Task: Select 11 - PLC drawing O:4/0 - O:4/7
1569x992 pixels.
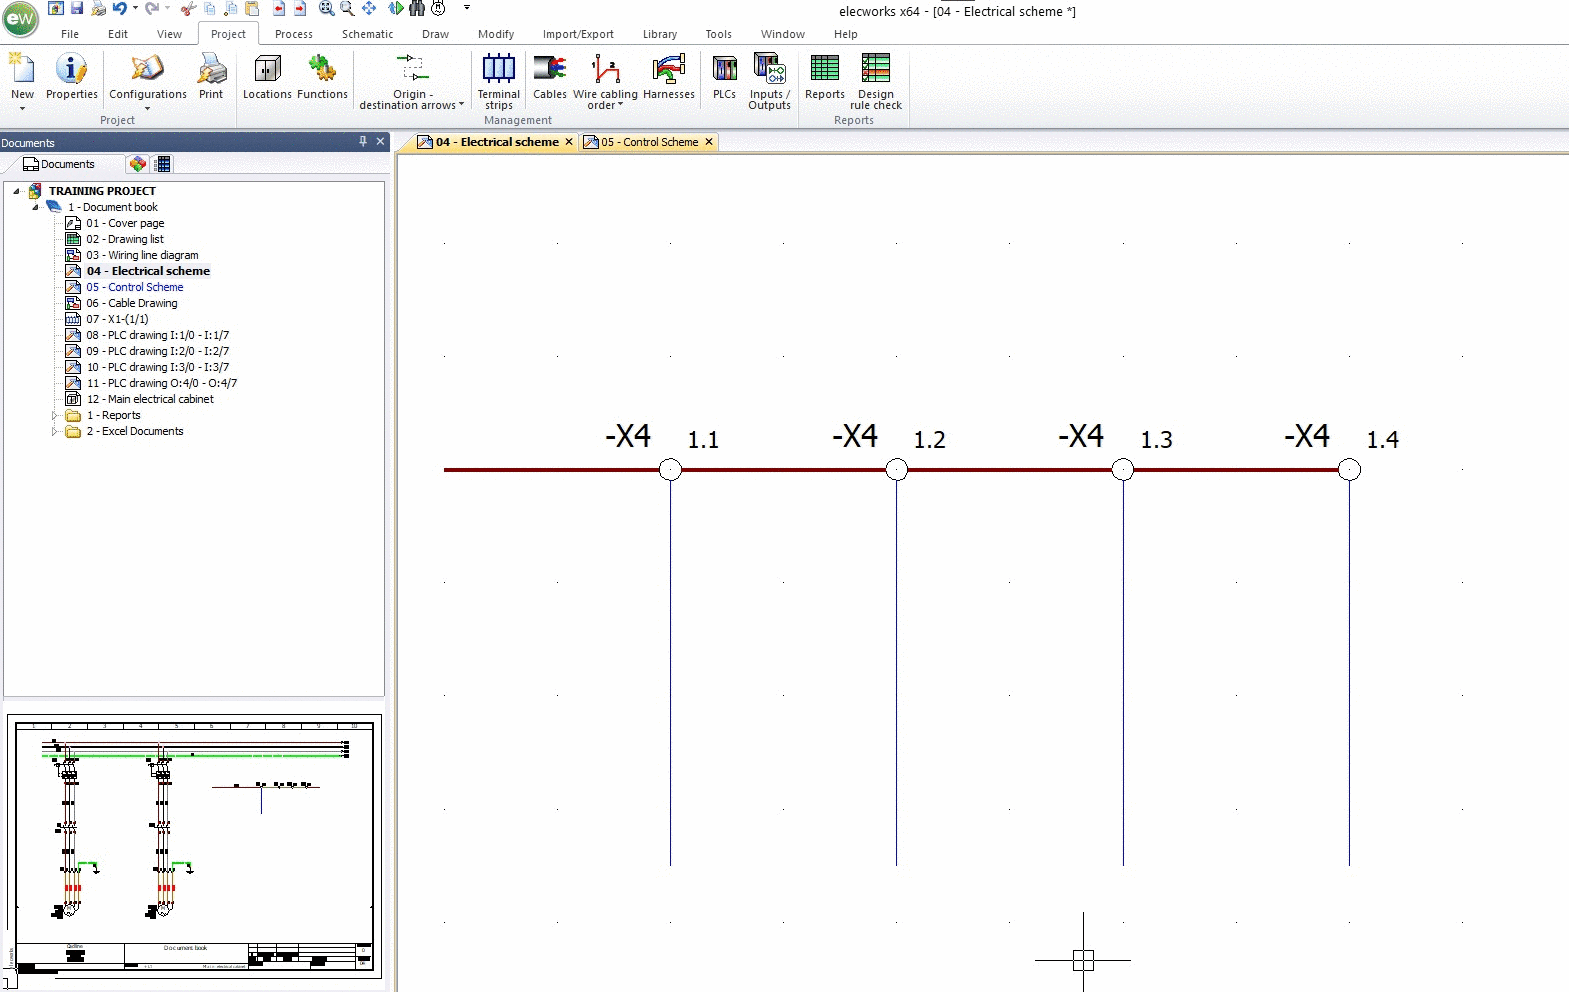Action: click(x=162, y=383)
